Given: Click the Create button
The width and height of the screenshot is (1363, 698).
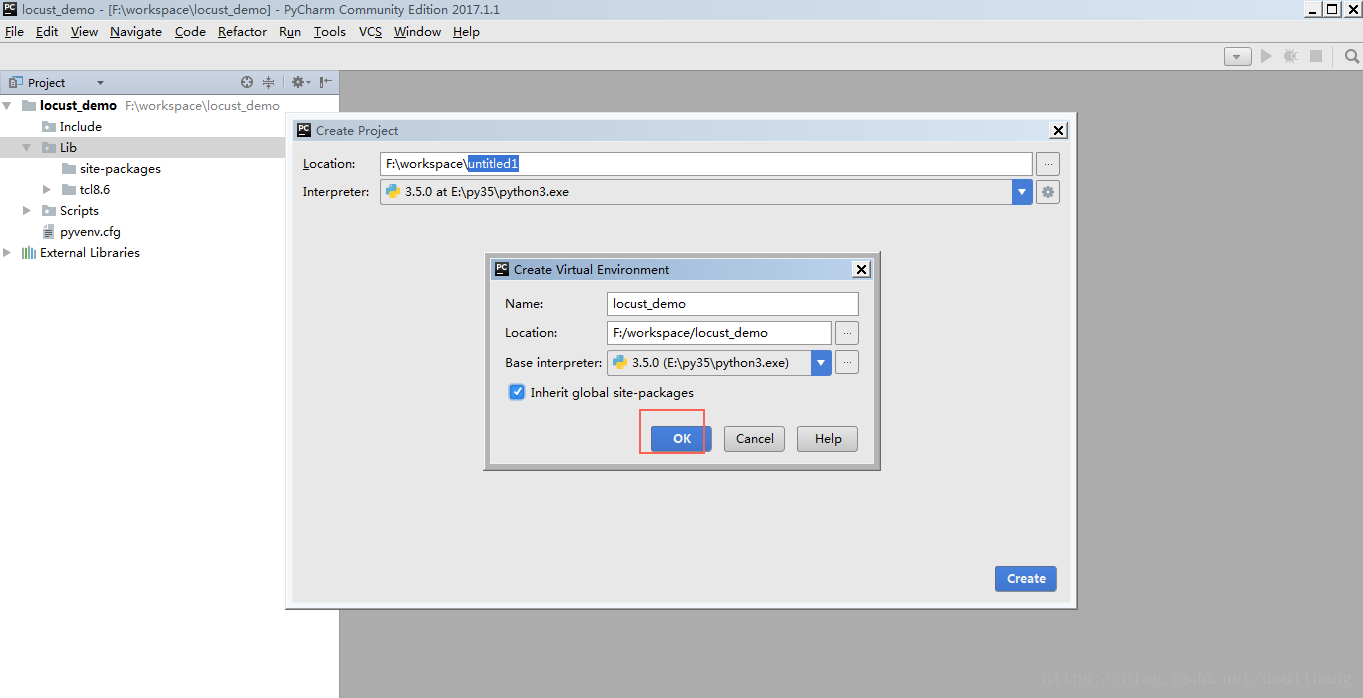Looking at the screenshot, I should [x=1026, y=579].
